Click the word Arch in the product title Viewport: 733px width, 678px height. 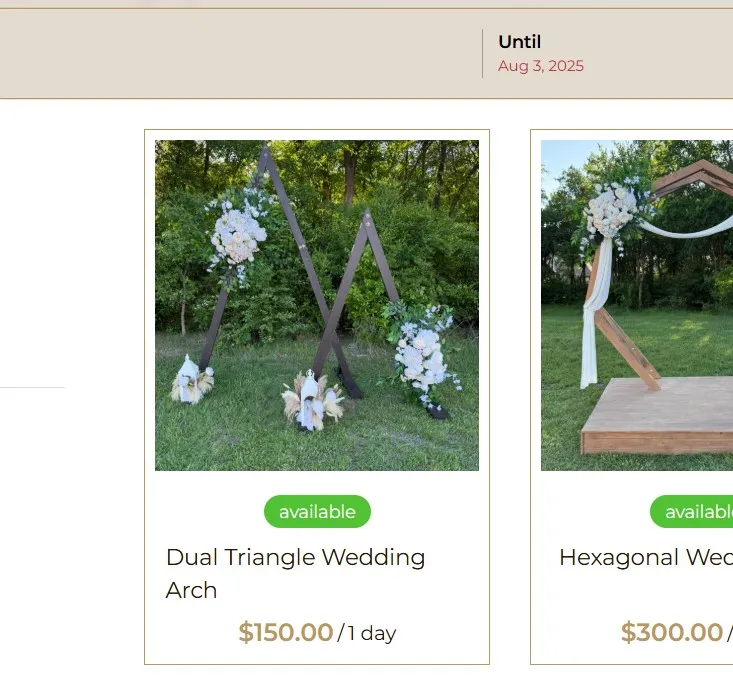[x=191, y=590]
